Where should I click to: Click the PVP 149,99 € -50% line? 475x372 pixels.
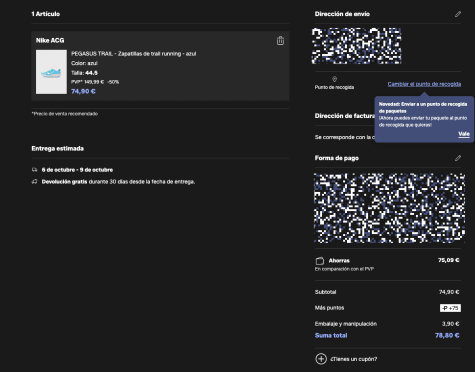tap(95, 82)
